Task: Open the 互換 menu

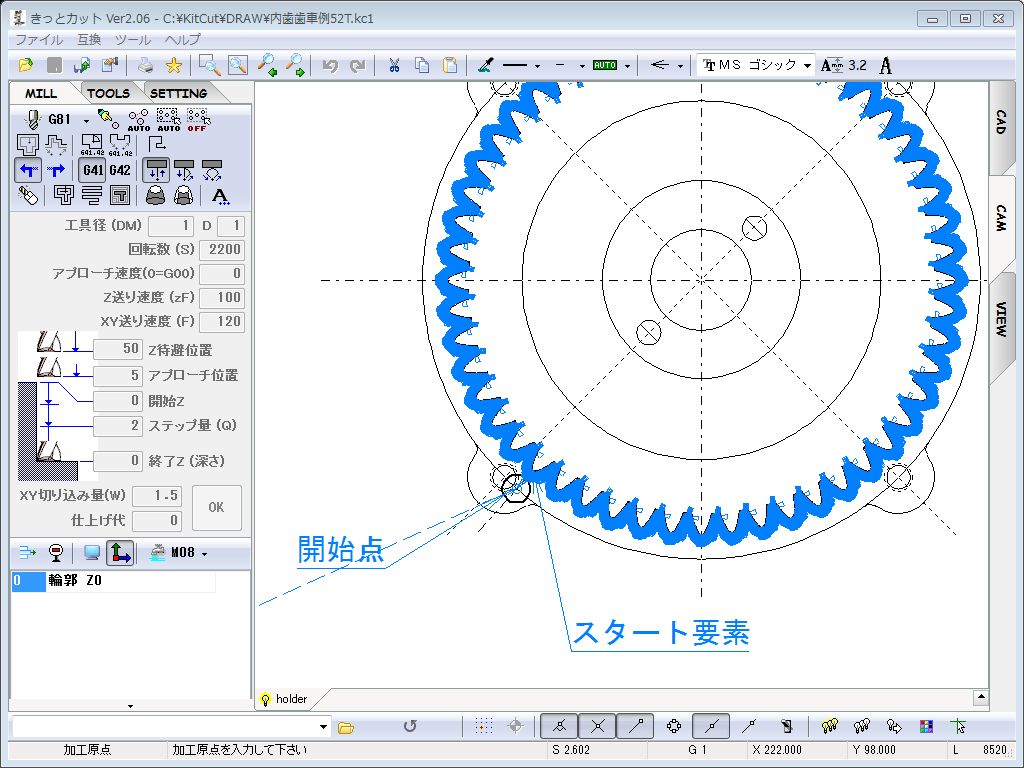Action: [x=89, y=40]
